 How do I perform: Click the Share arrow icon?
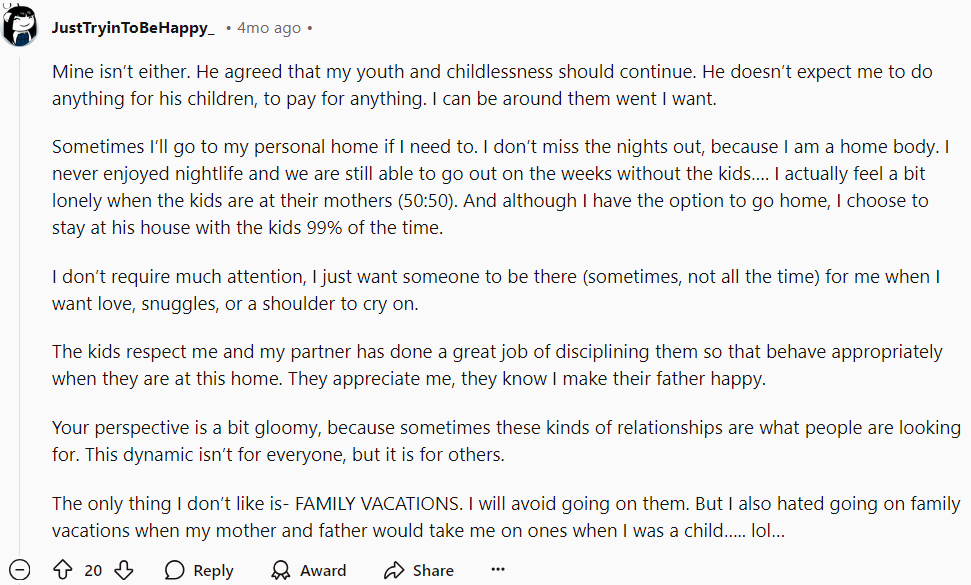[x=393, y=570]
